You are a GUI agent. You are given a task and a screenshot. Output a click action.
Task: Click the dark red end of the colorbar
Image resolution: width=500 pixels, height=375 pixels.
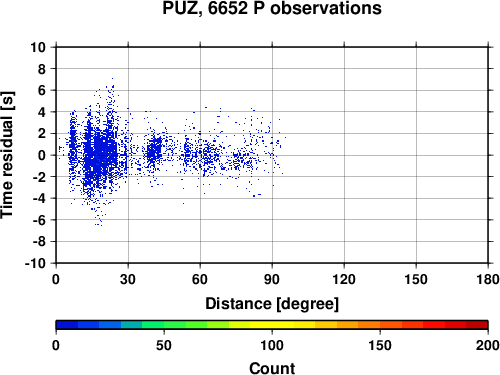[477, 325]
